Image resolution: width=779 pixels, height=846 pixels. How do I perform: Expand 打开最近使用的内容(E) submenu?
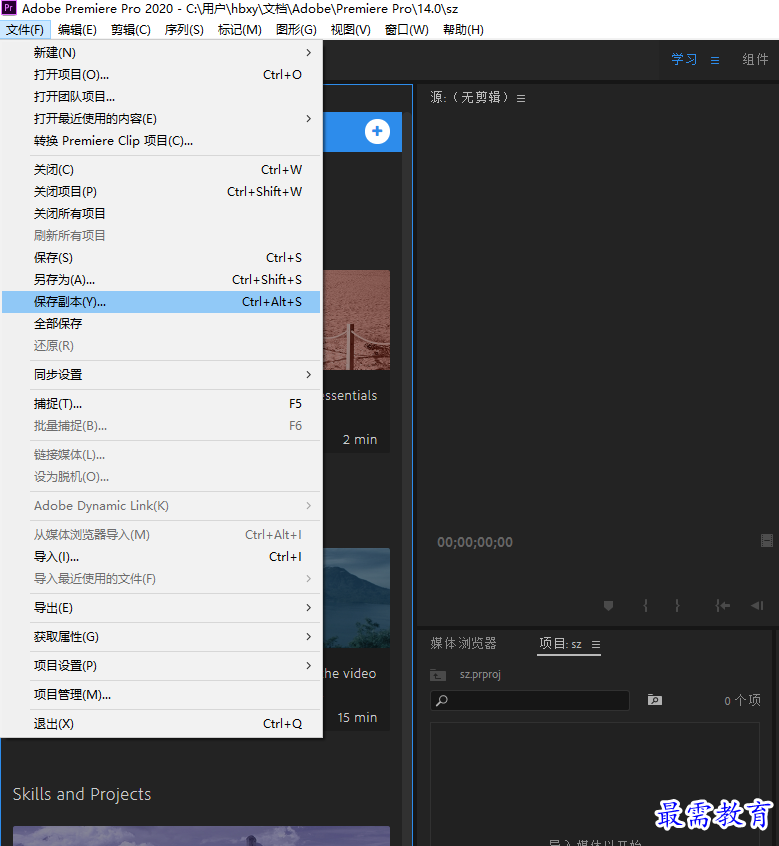click(309, 118)
